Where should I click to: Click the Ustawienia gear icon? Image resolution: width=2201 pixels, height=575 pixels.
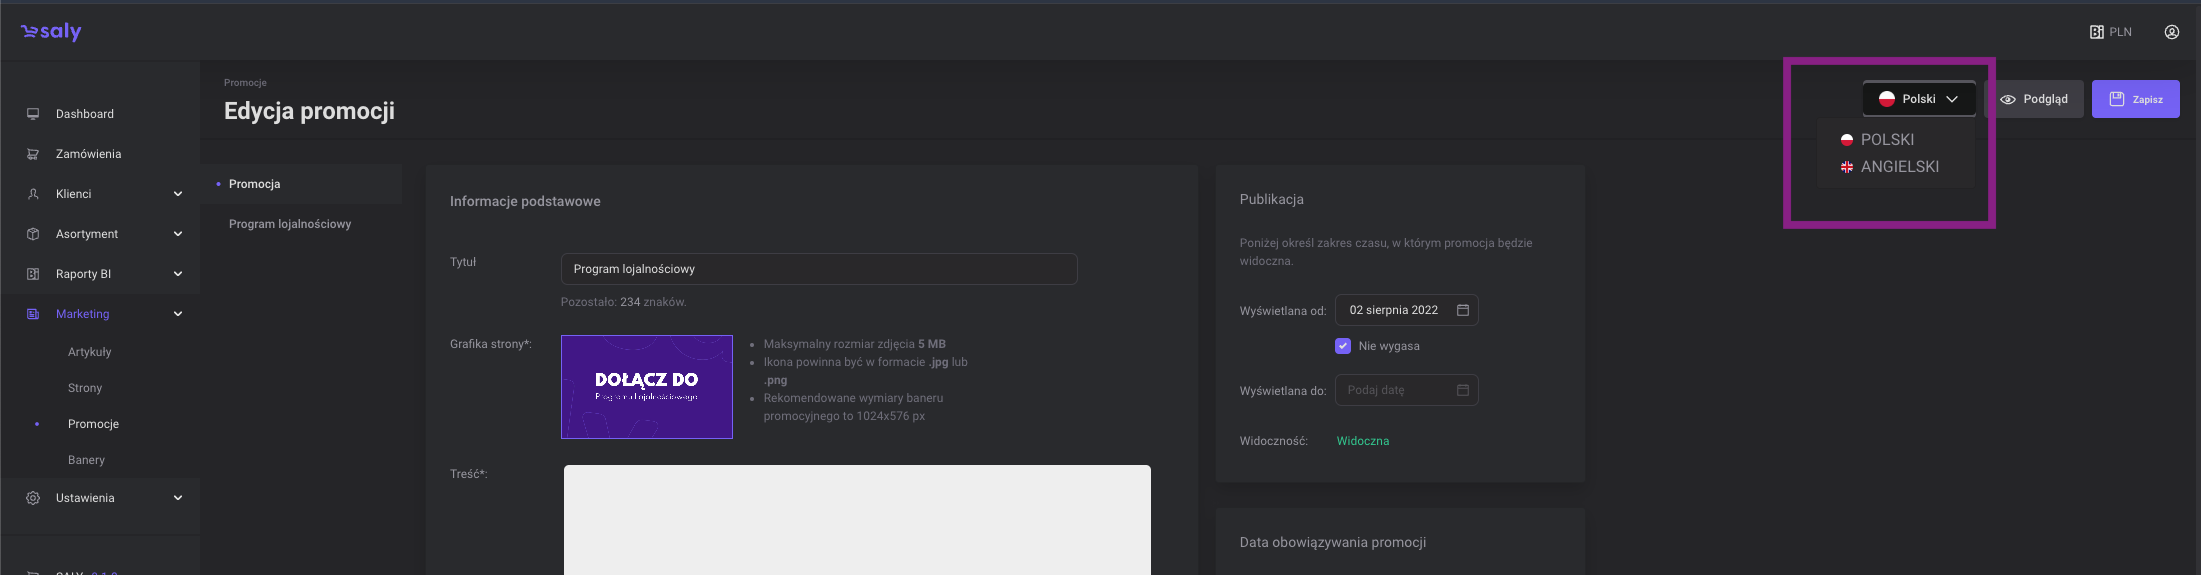33,498
